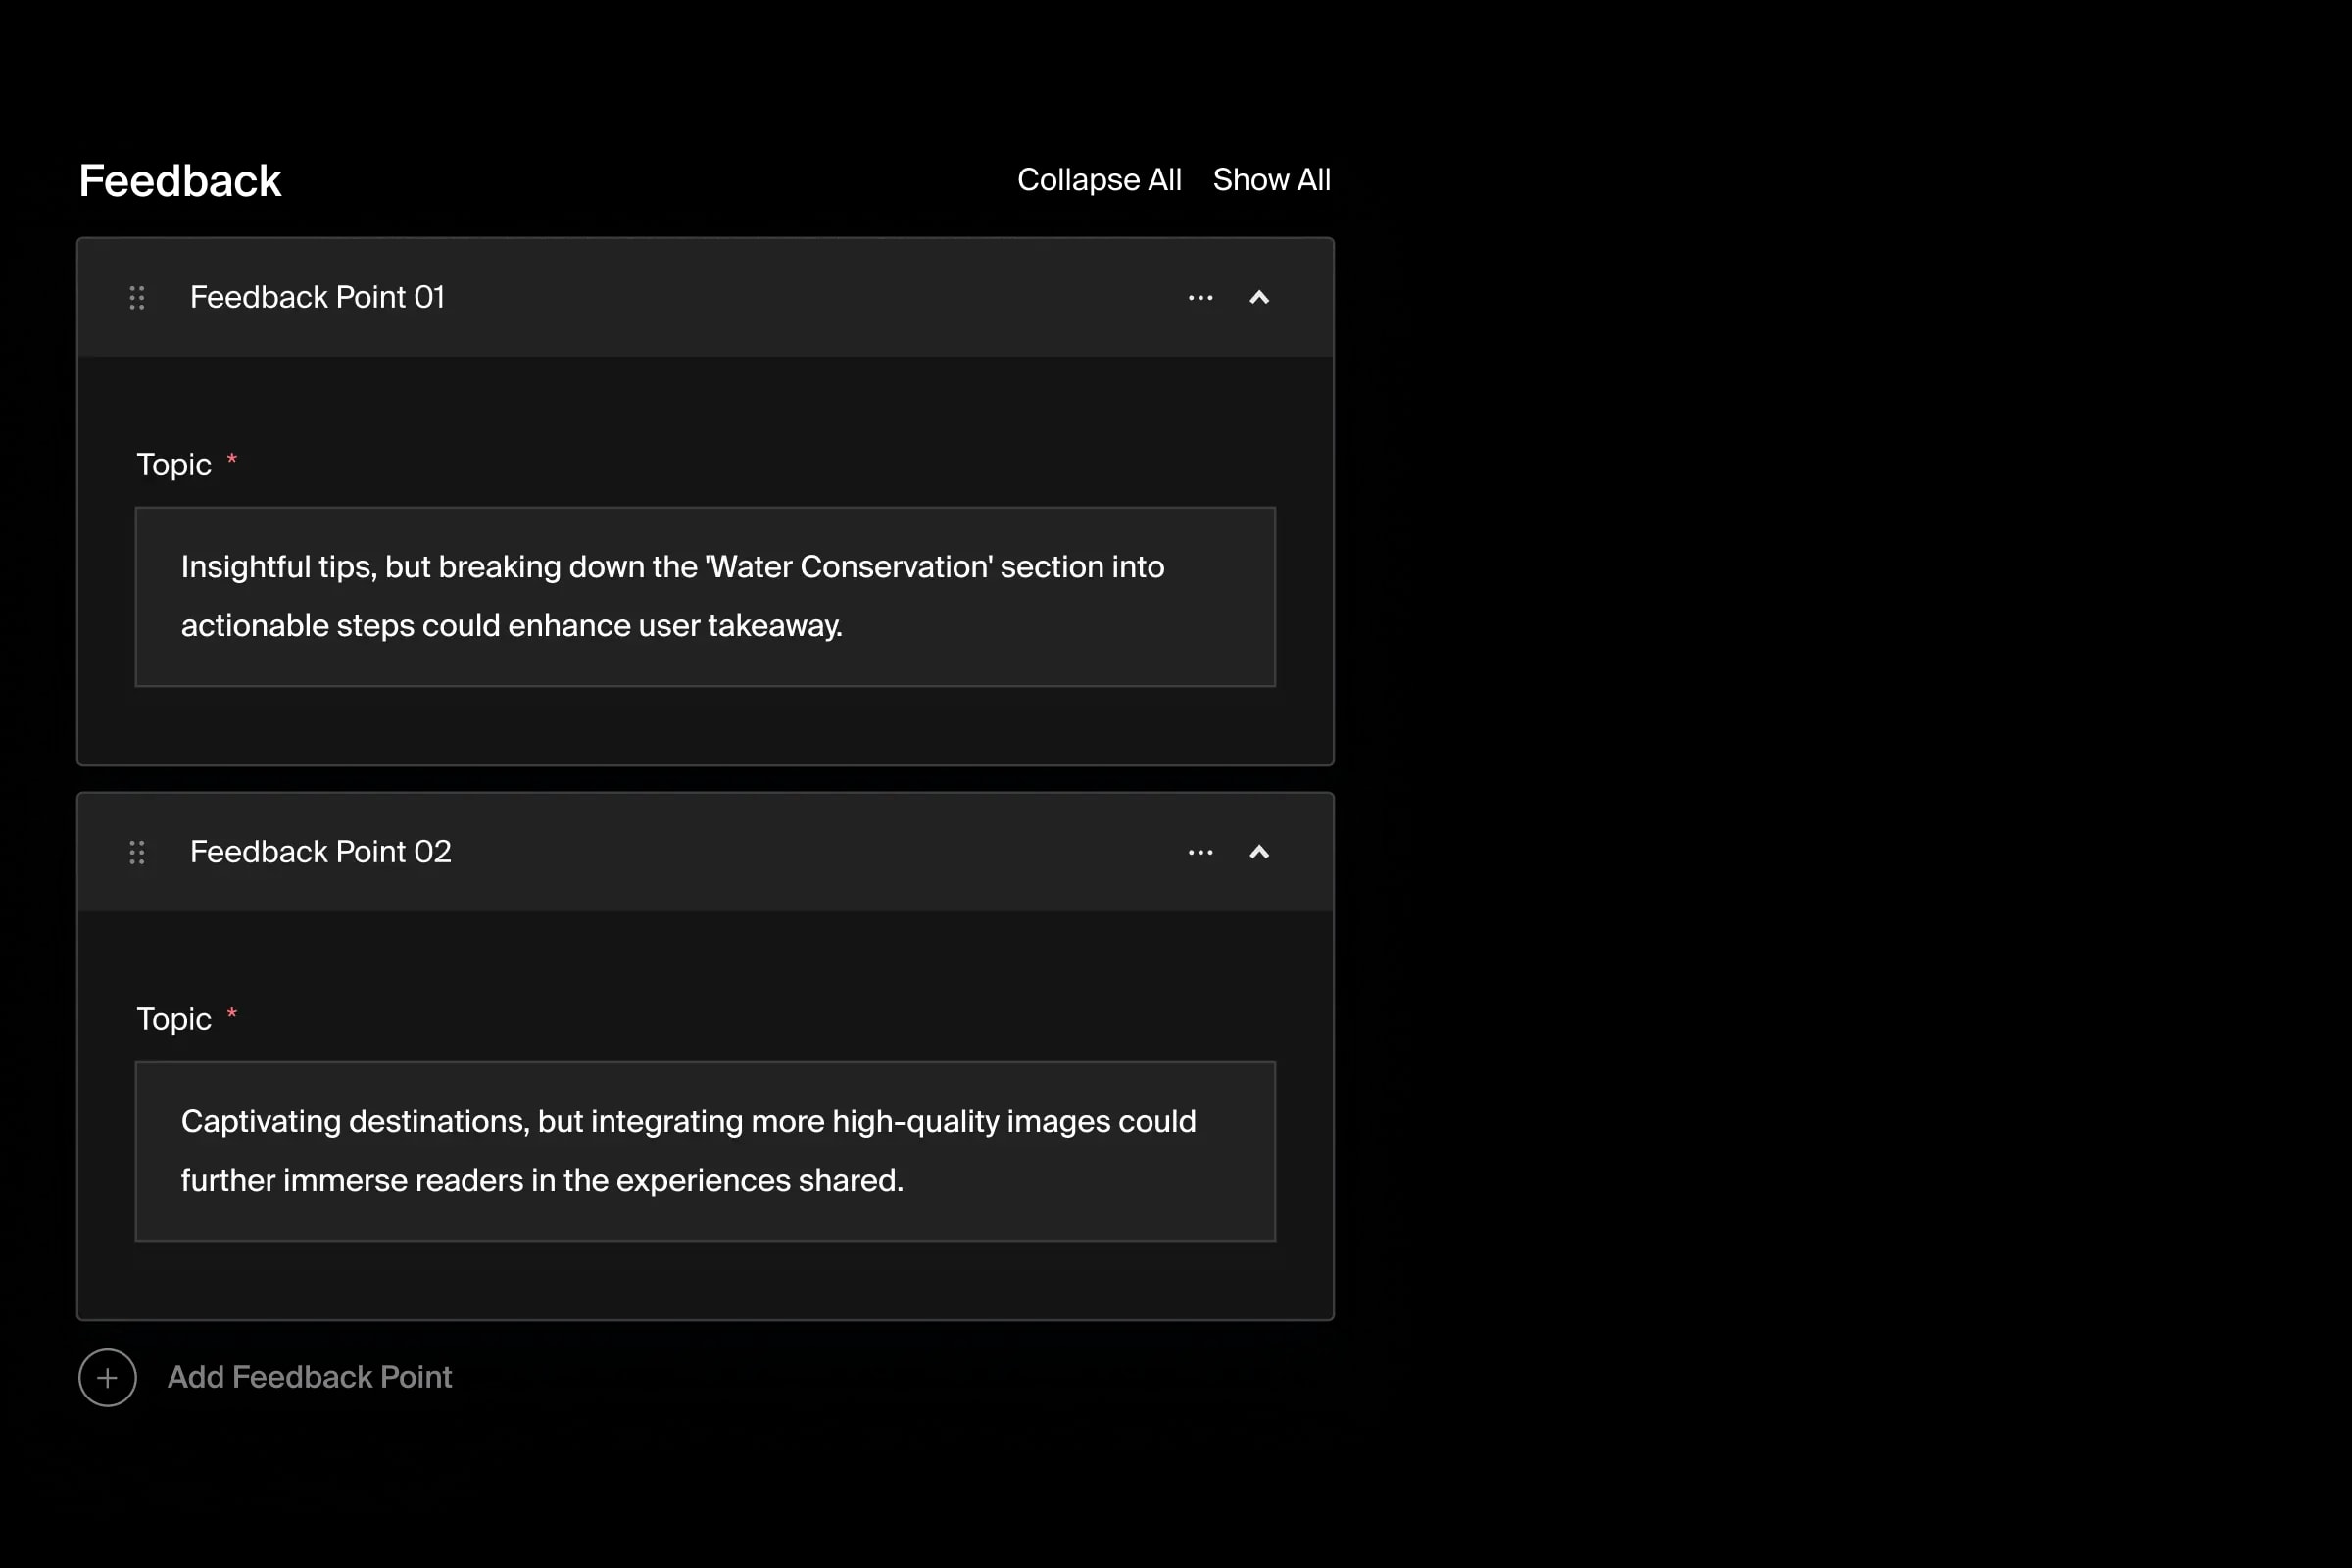This screenshot has height=1568, width=2352.
Task: Click the circled plus icon
Action: coord(107,1377)
